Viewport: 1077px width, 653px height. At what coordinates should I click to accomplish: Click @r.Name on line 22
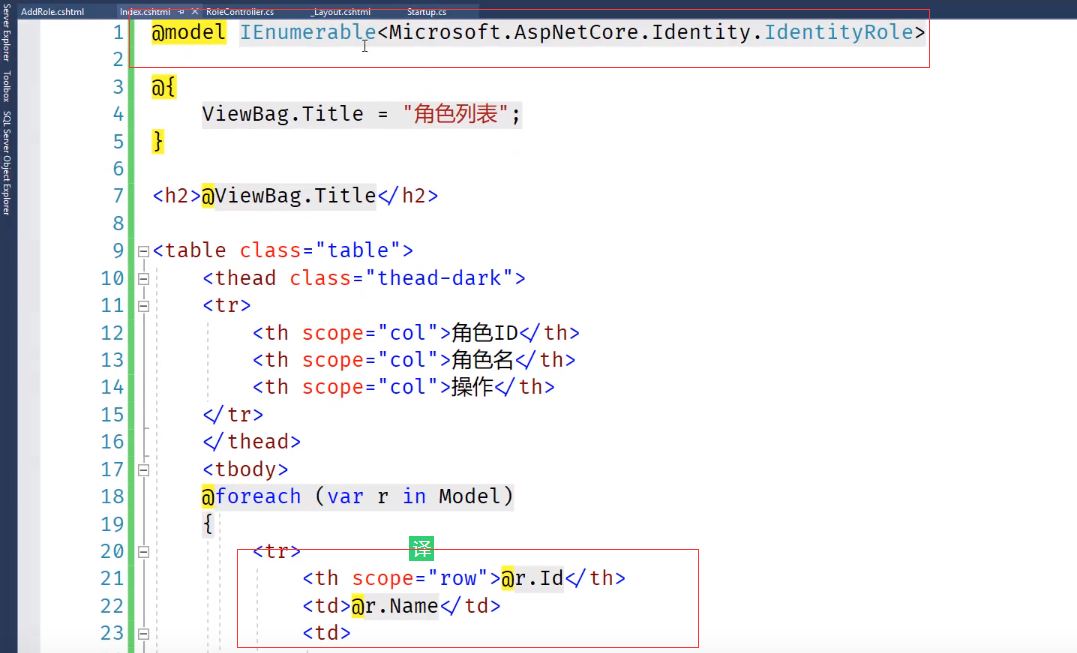coord(395,606)
